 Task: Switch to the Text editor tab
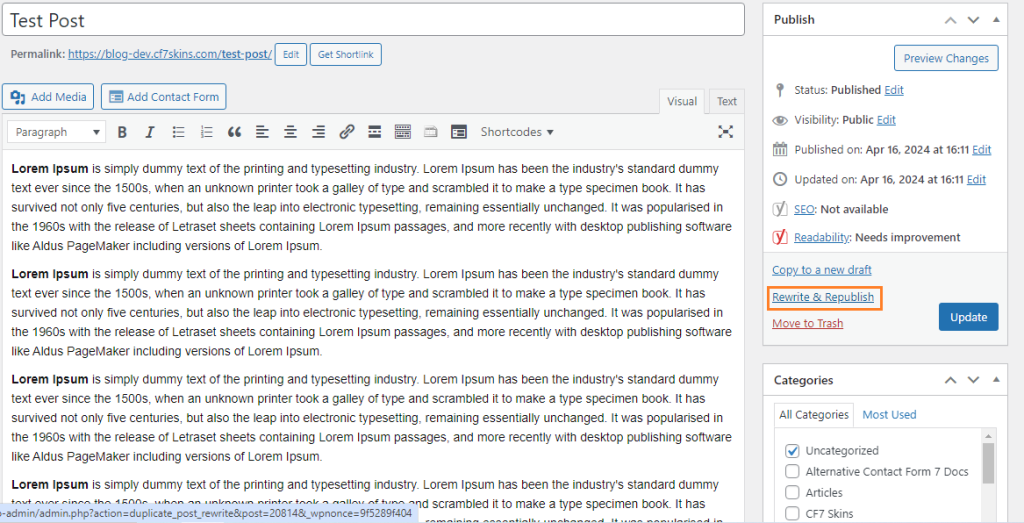(x=727, y=101)
